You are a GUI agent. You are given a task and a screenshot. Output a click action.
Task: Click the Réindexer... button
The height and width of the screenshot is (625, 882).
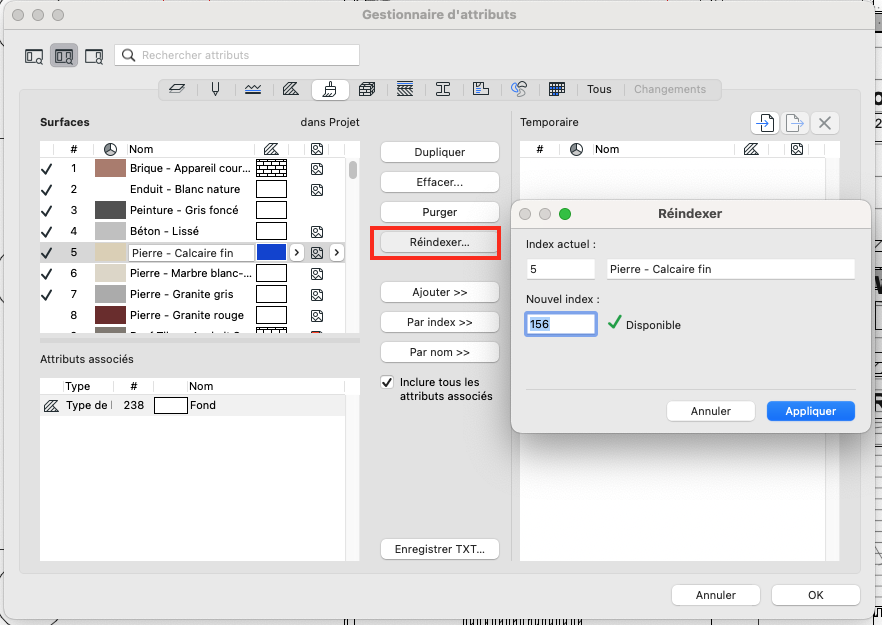440,242
